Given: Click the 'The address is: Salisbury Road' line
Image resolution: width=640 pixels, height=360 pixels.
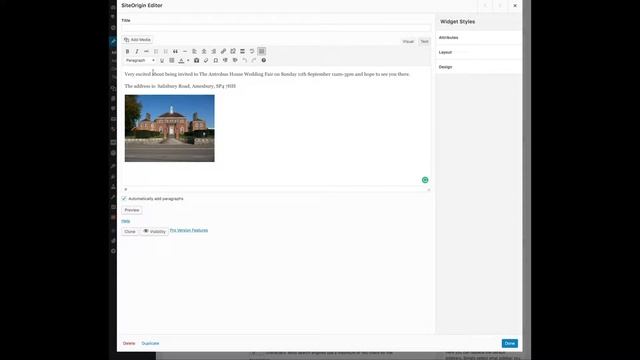Looking at the screenshot, I should click(x=180, y=86).
